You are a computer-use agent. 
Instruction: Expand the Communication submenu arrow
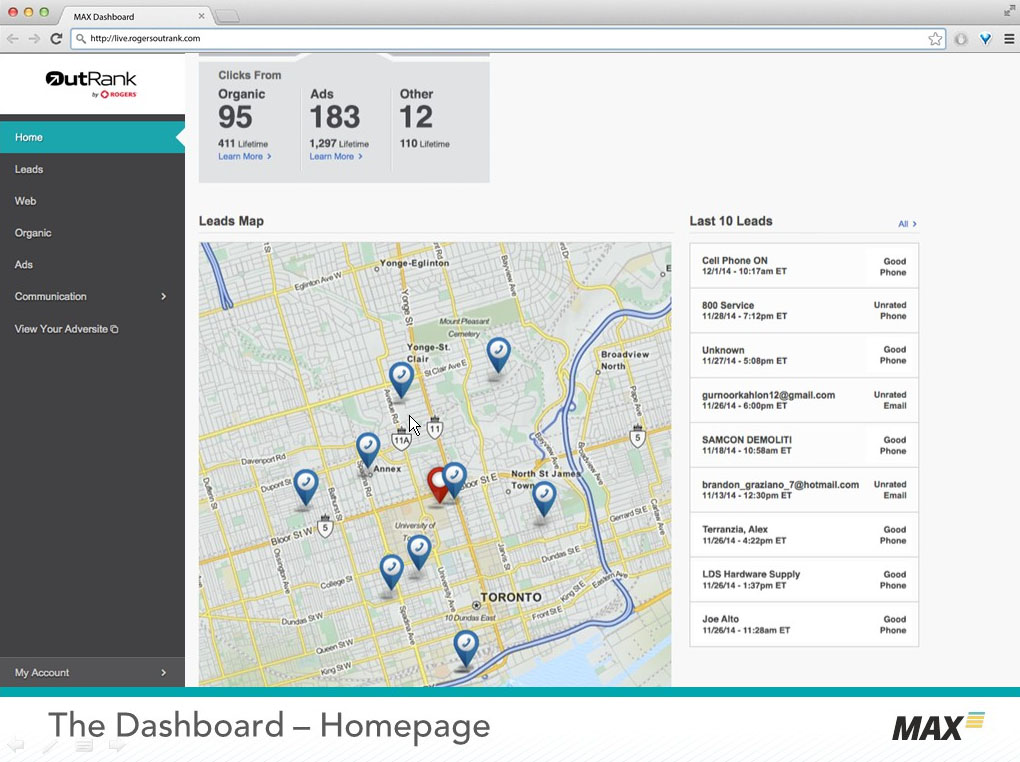(163, 297)
